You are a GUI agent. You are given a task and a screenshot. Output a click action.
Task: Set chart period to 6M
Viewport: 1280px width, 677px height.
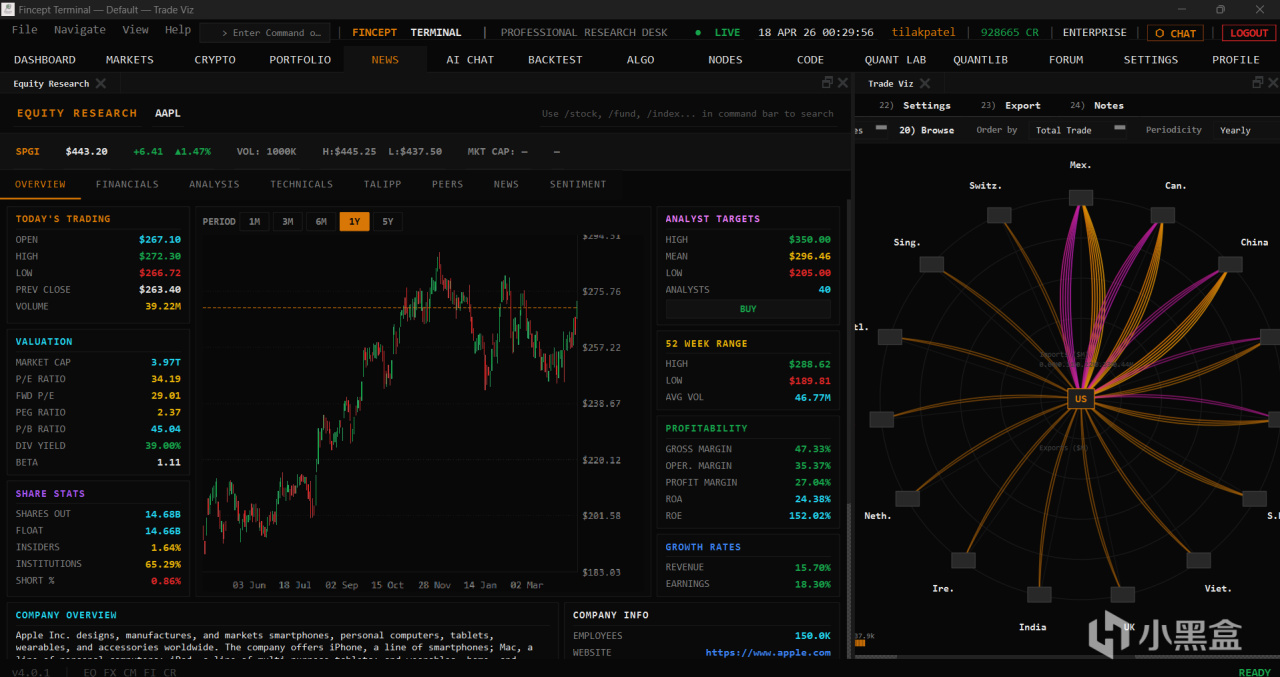[x=321, y=222]
